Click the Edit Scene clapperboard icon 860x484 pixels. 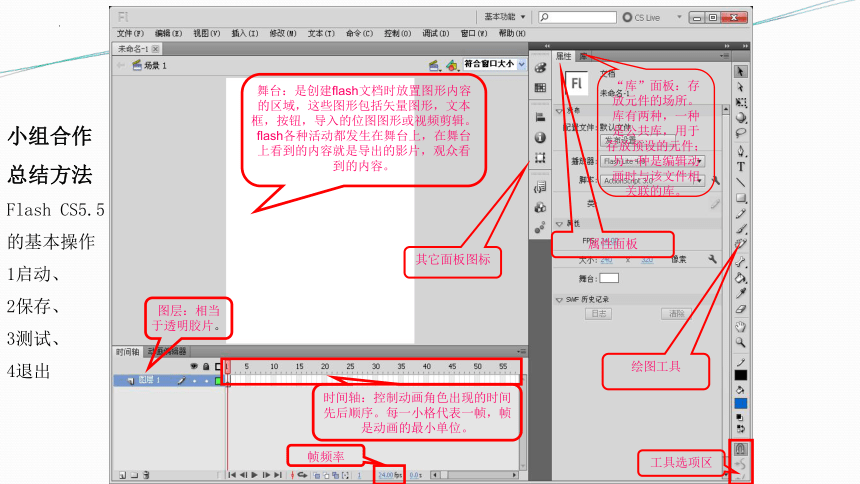point(434,66)
